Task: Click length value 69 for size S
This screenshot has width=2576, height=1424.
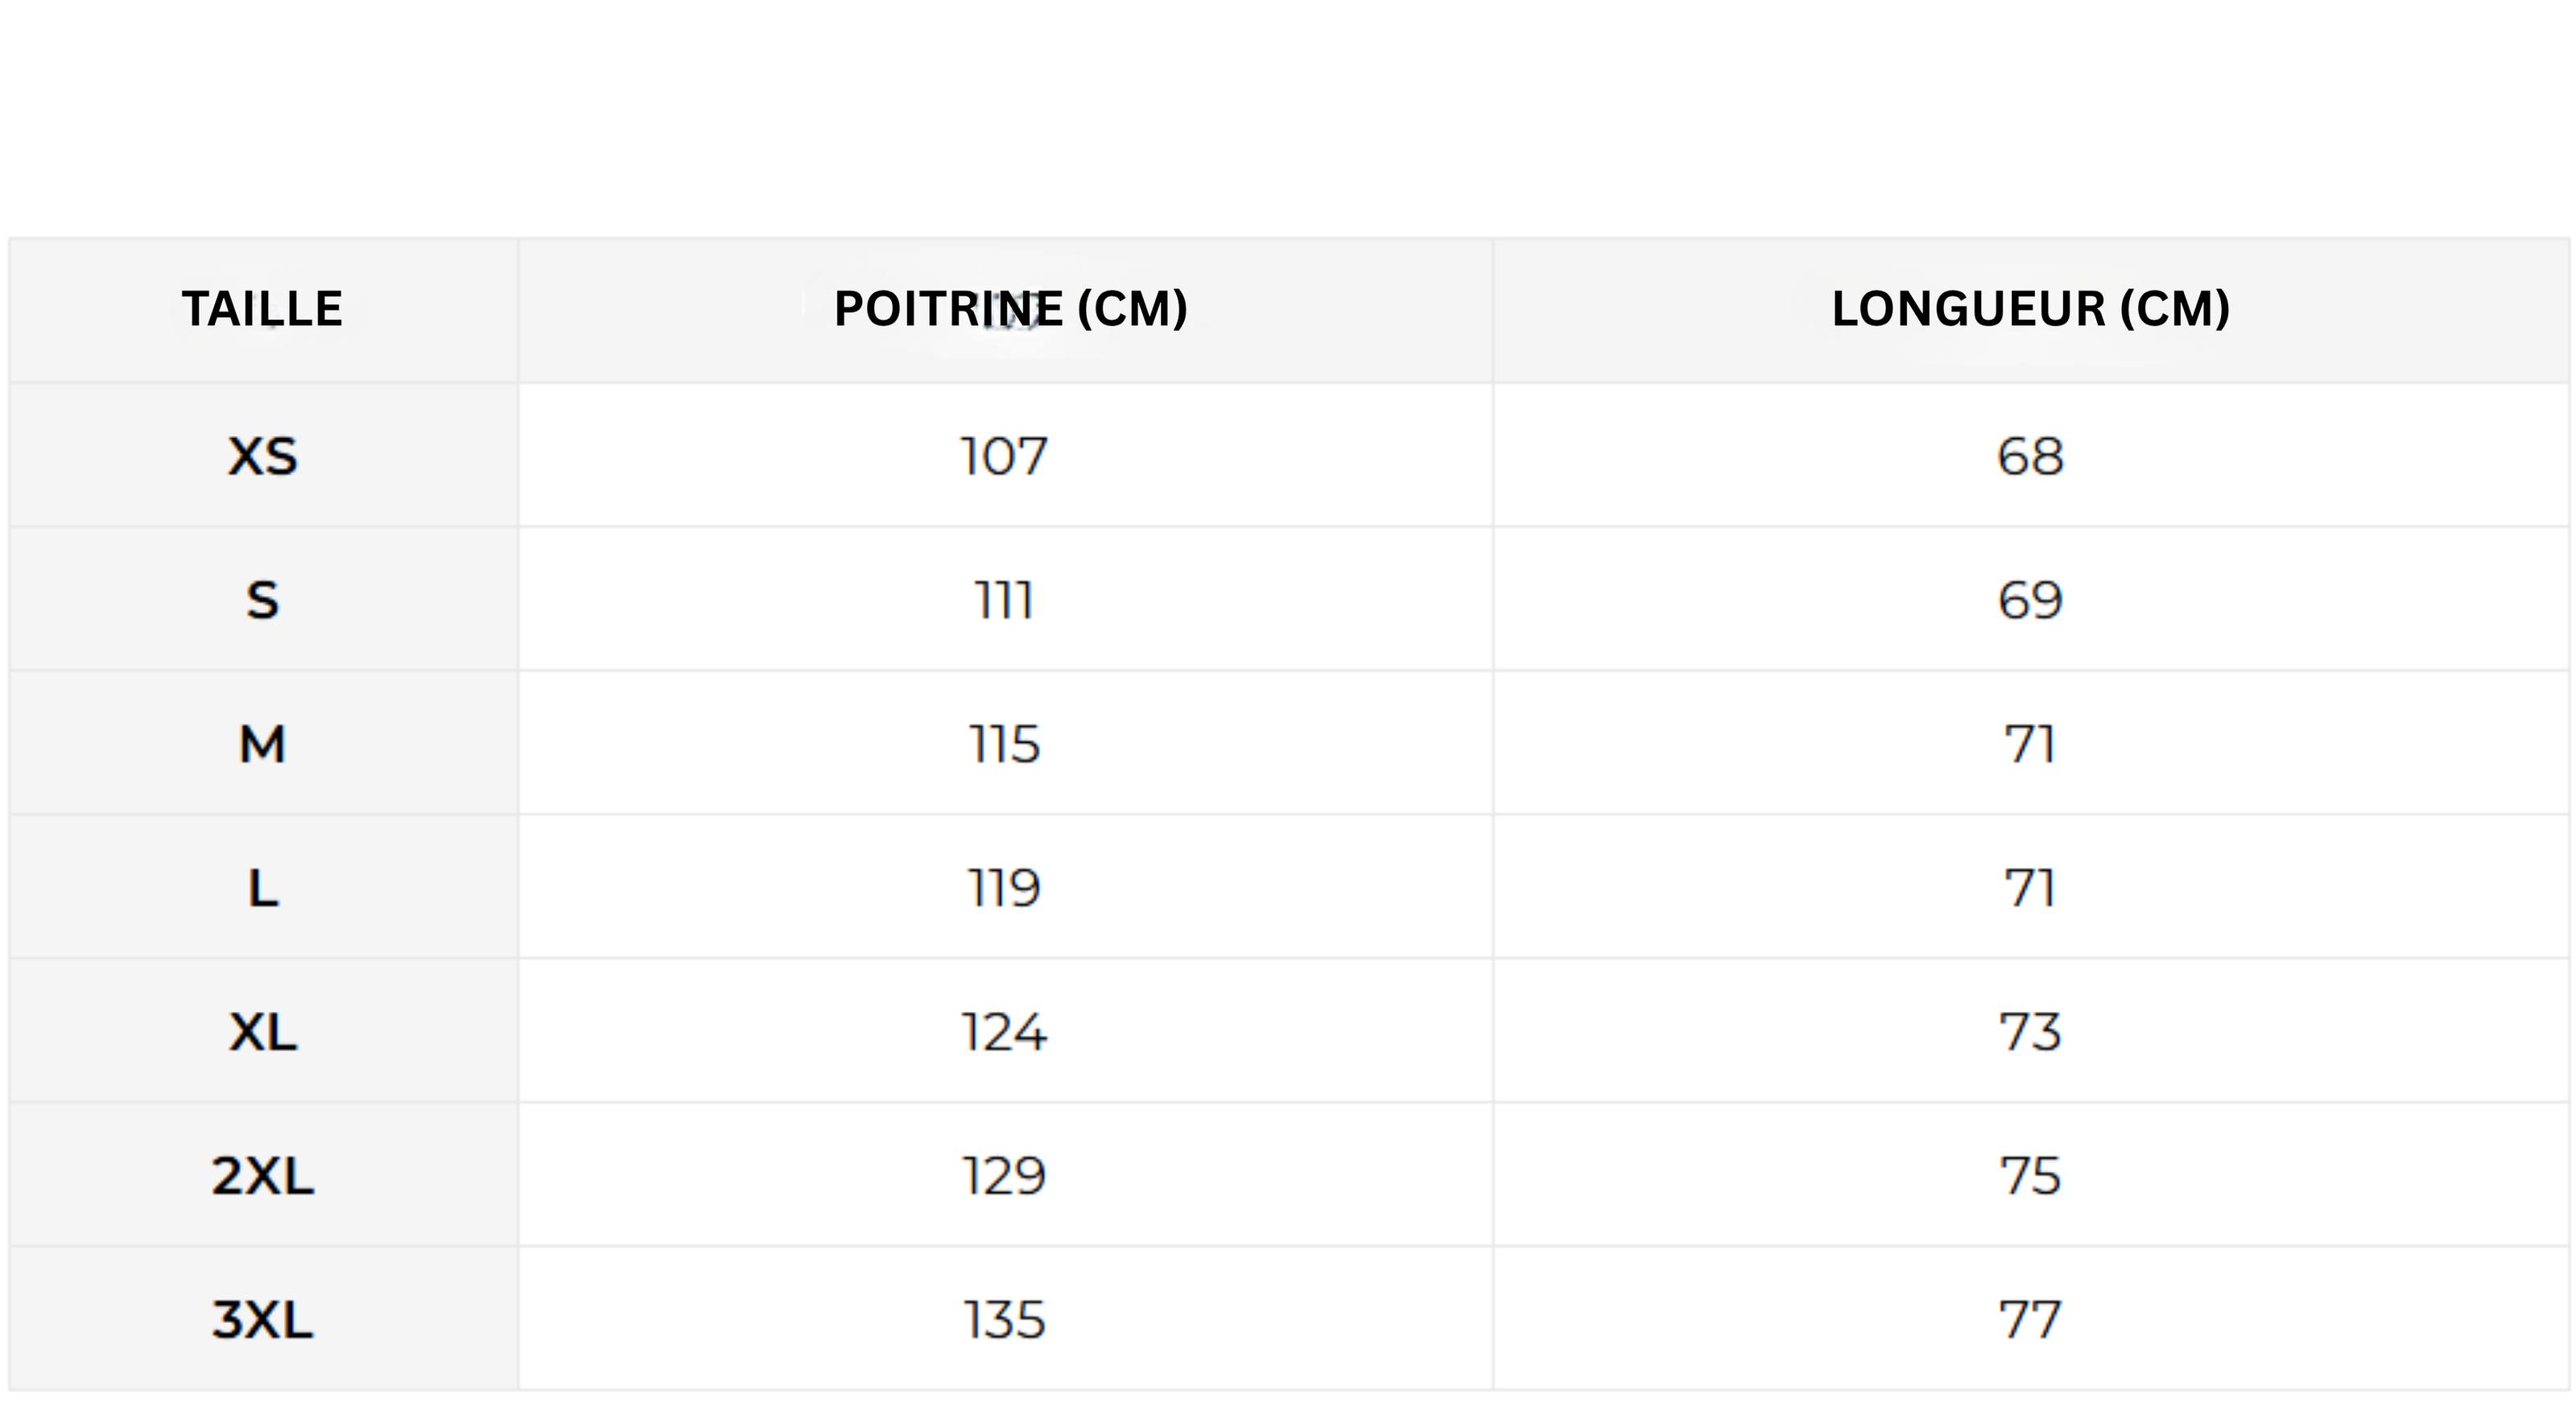Action: click(x=2030, y=601)
